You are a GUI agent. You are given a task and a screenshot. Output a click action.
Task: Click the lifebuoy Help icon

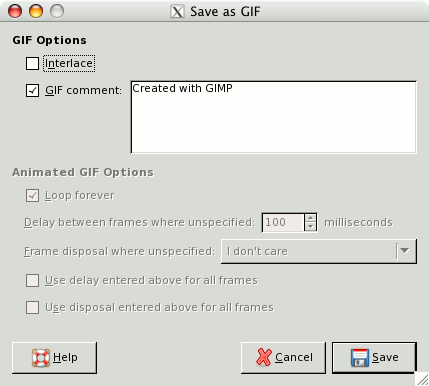pyautogui.click(x=41, y=358)
